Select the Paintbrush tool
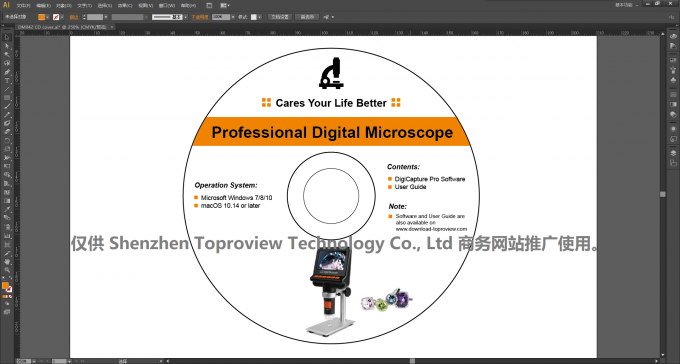This screenshot has height=364, width=680. [x=7, y=106]
